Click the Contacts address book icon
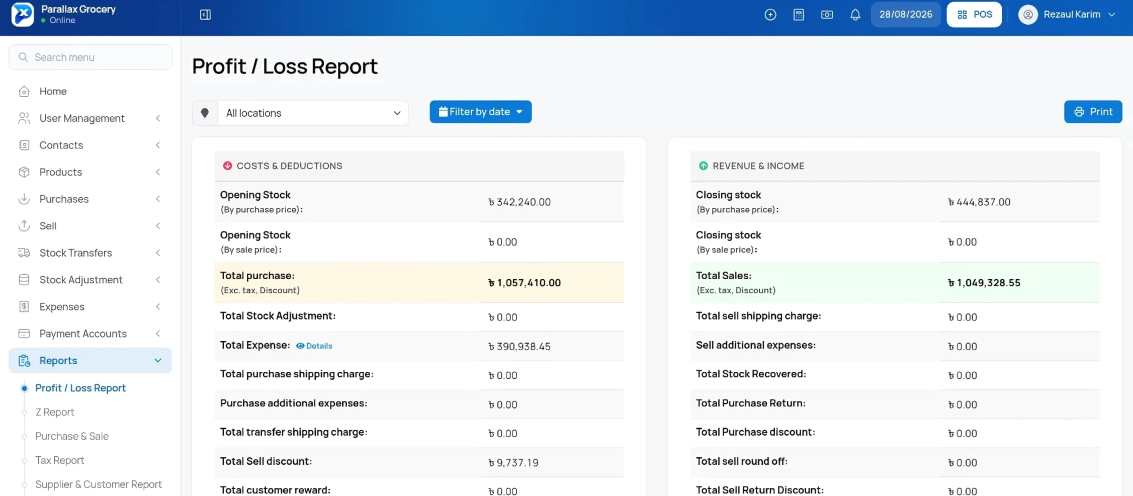Screen dimensions: 1133x496 coord(24,145)
